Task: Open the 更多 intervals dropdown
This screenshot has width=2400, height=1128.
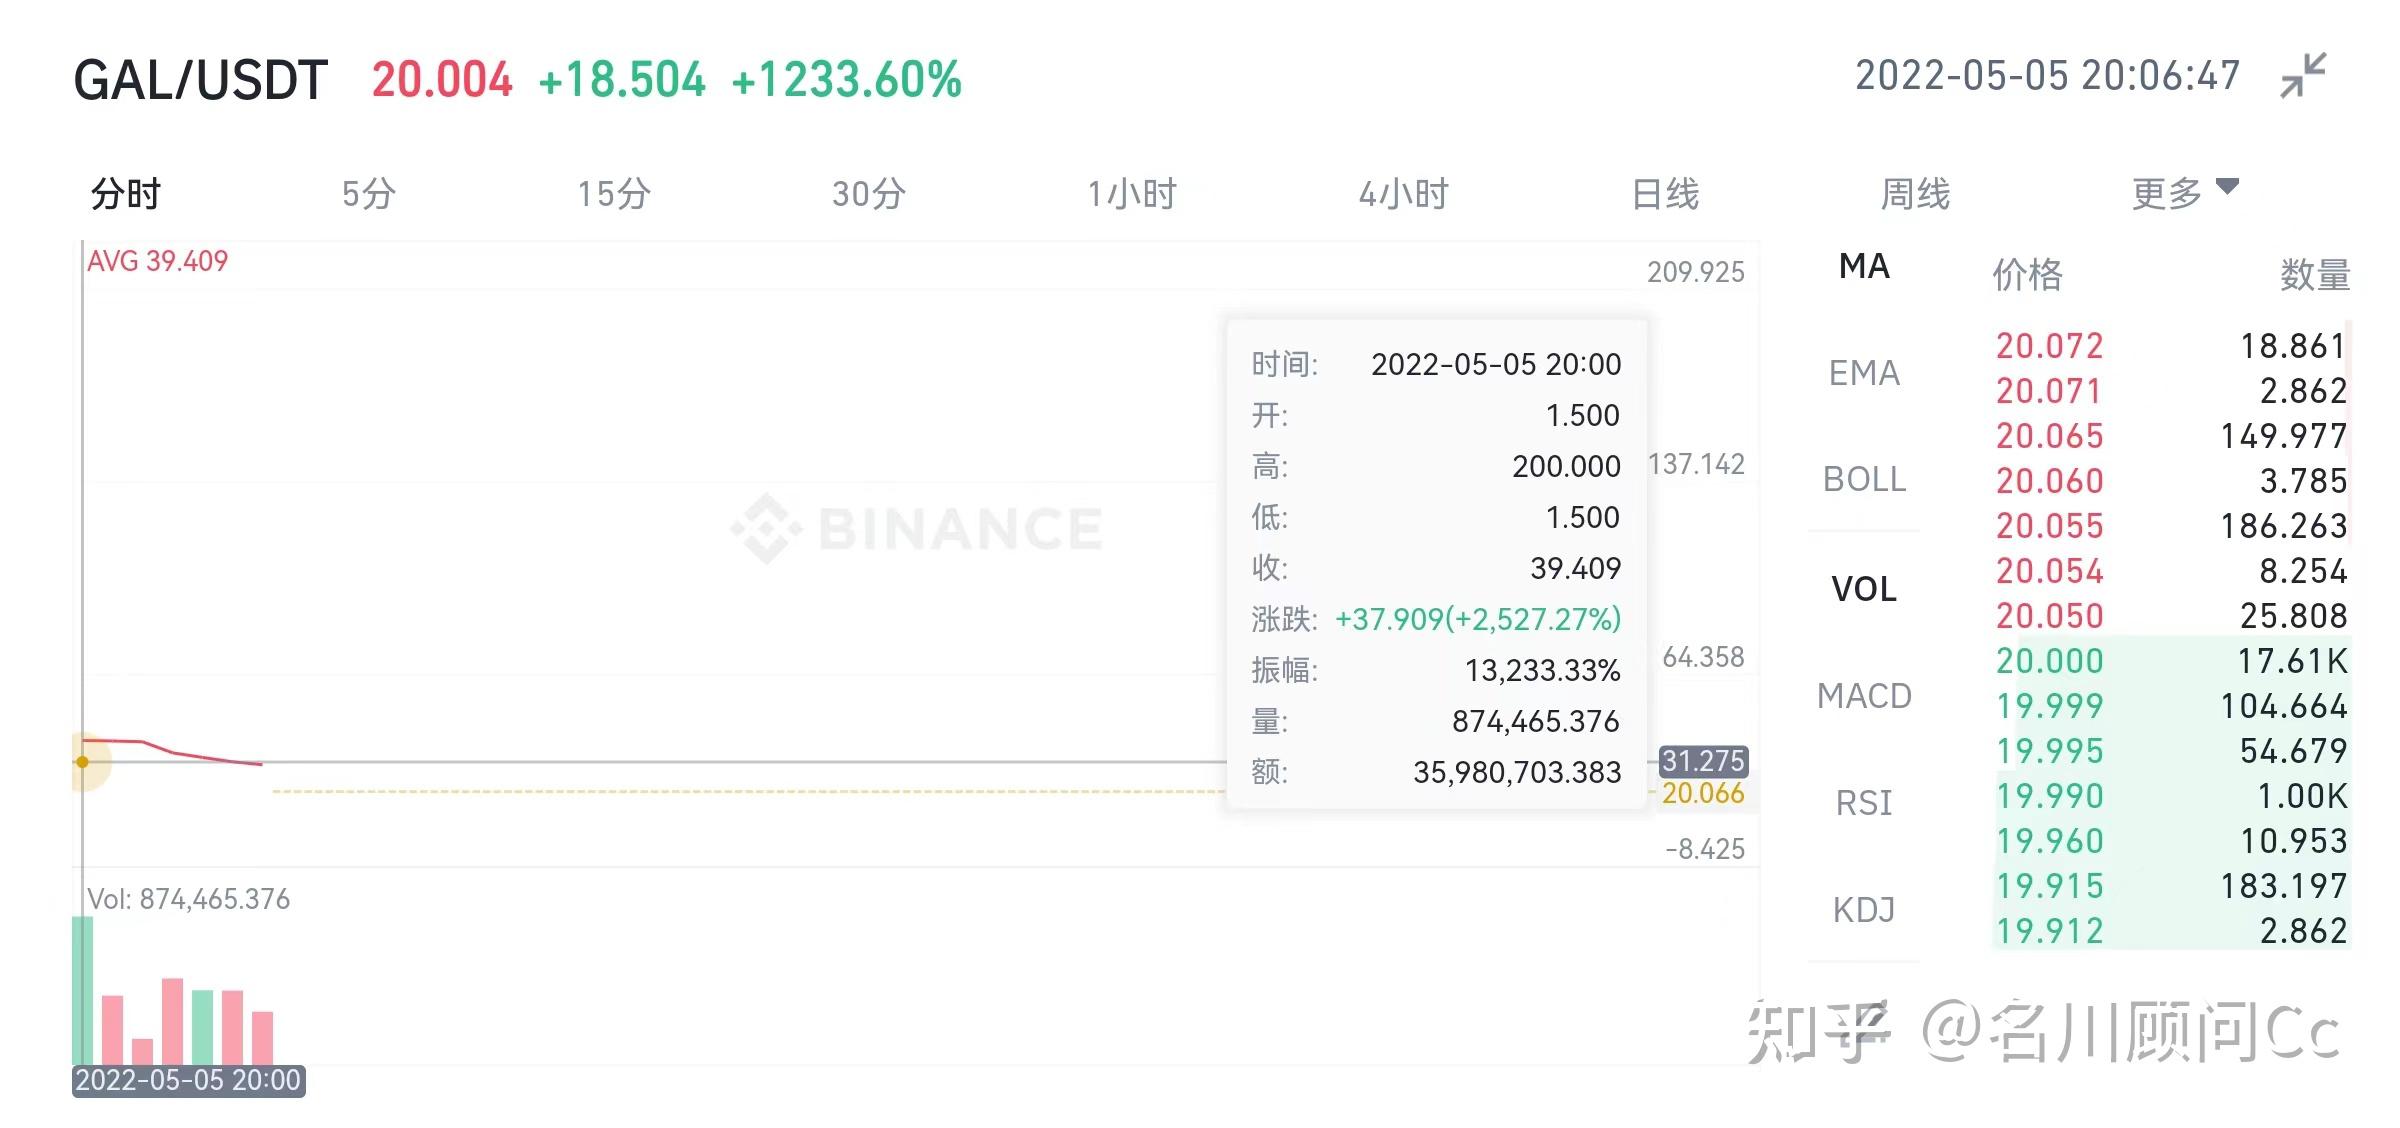Action: (x=2183, y=192)
